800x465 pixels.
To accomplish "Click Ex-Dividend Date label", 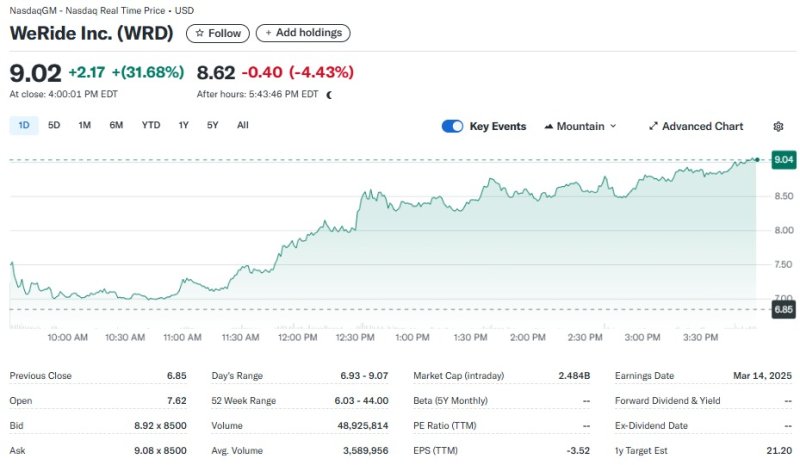I will [x=651, y=426].
